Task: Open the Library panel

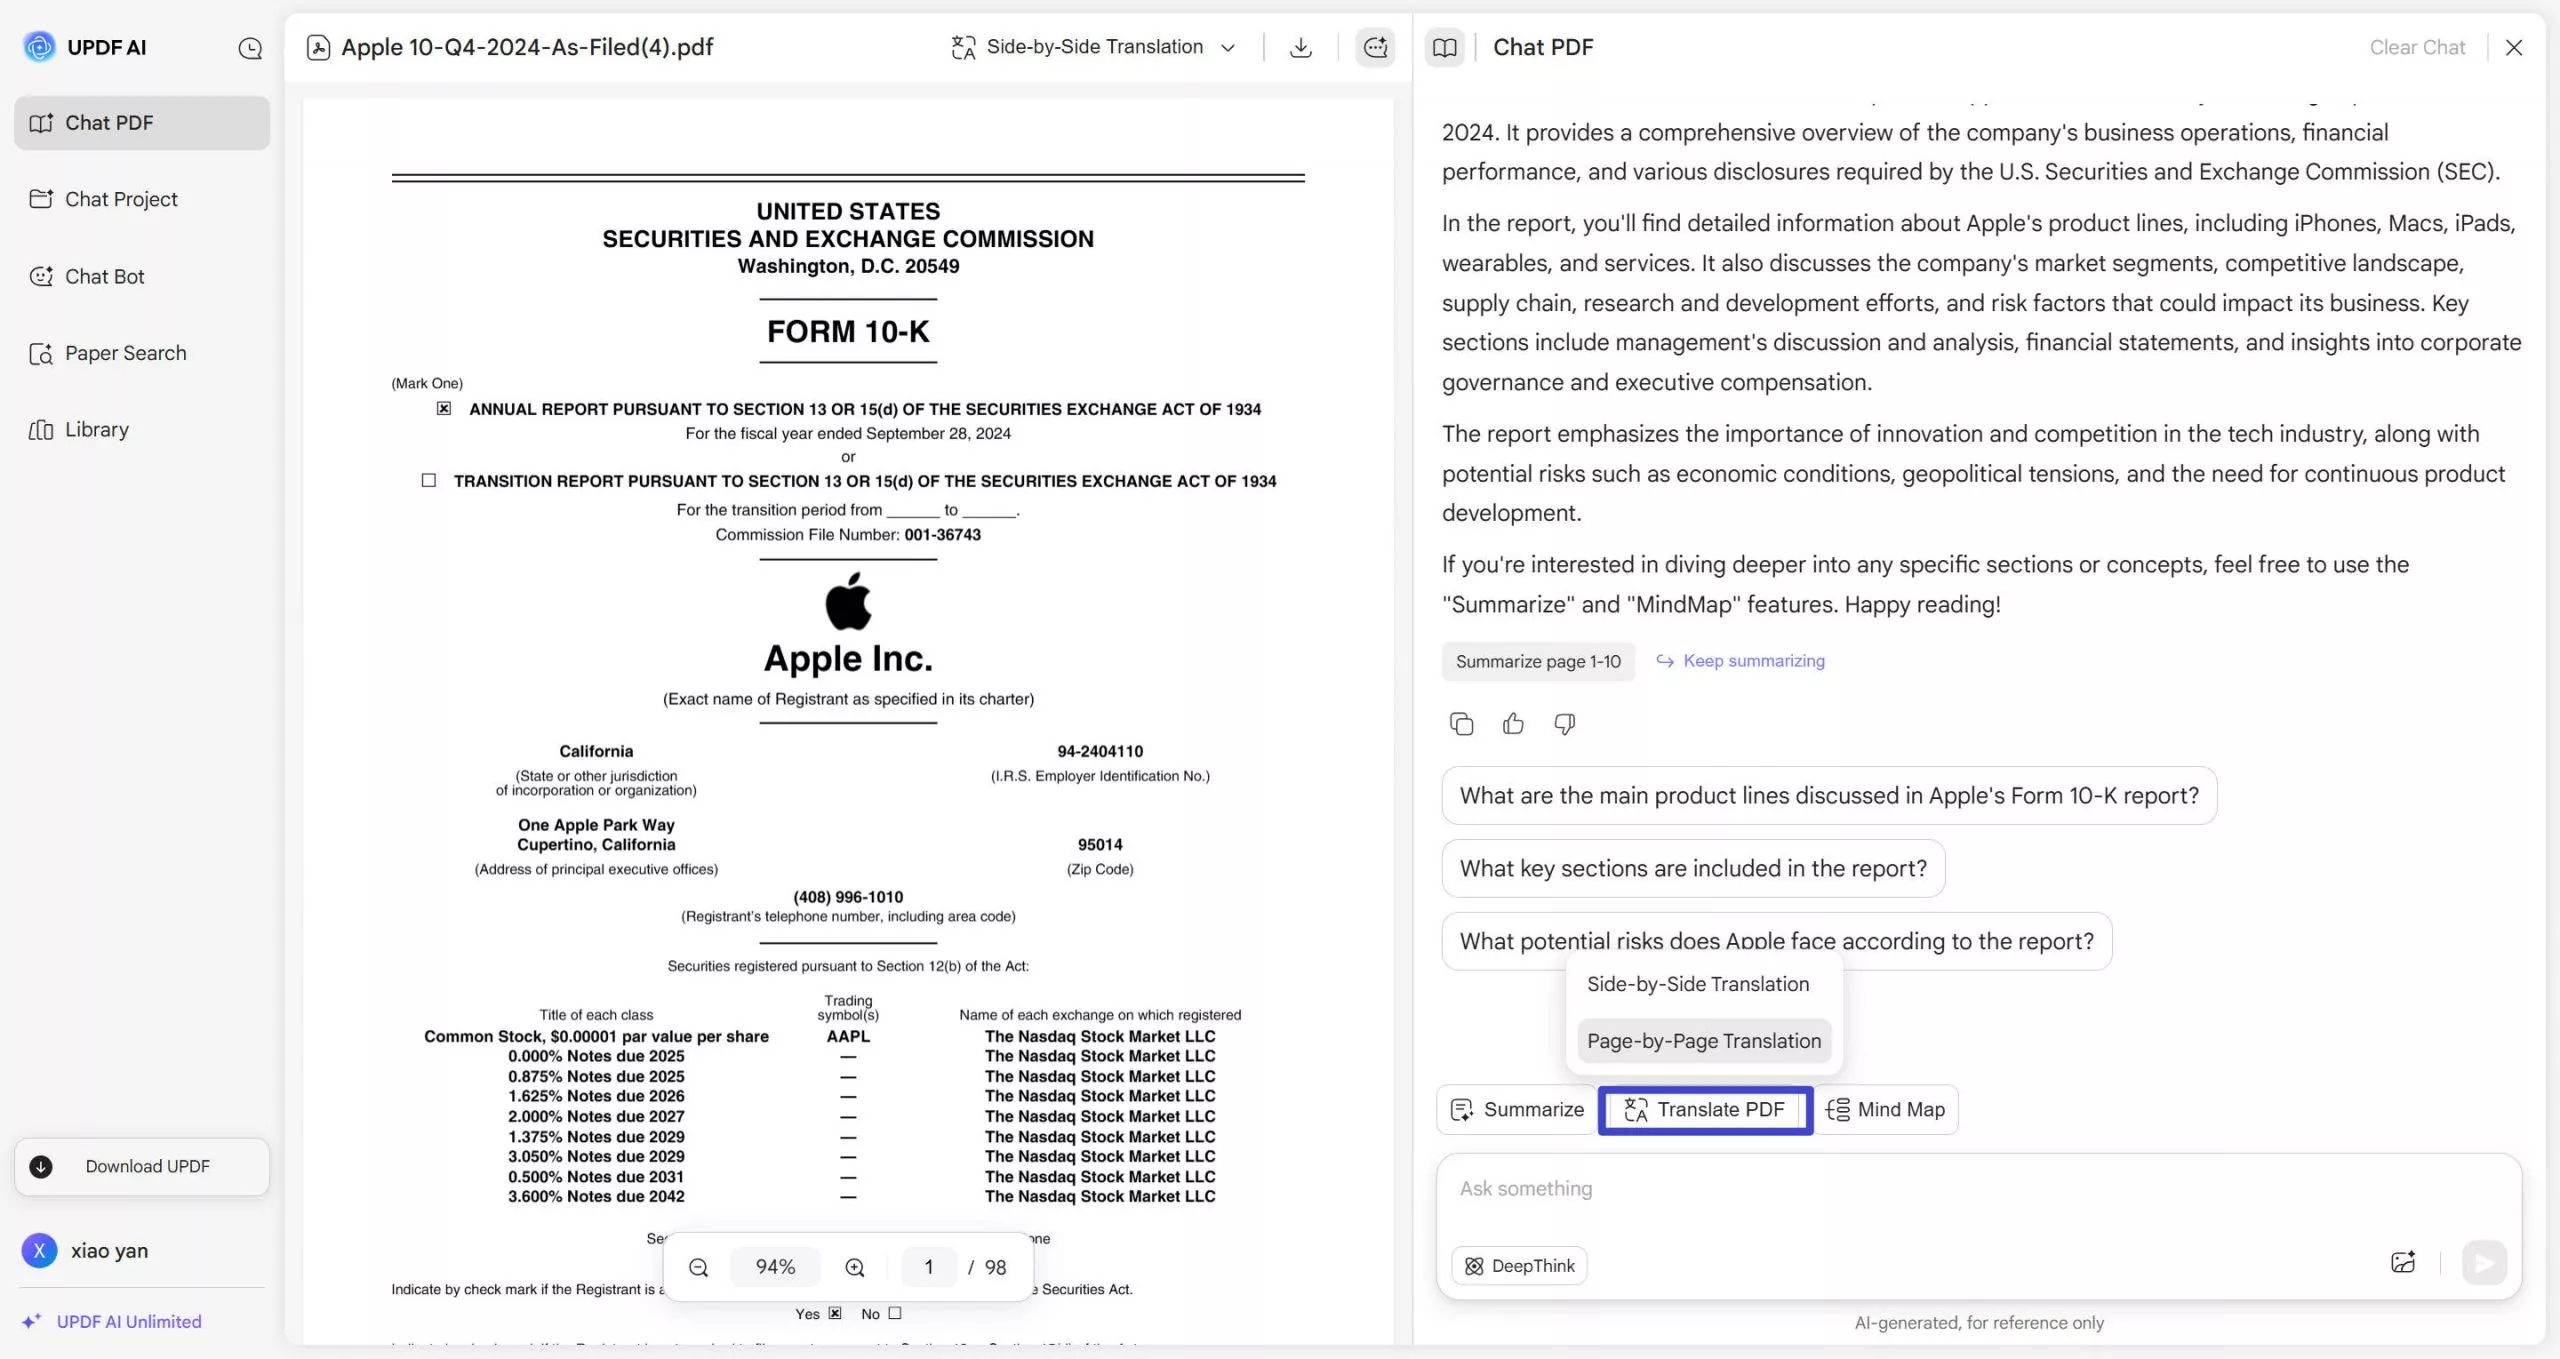Action: 96,429
